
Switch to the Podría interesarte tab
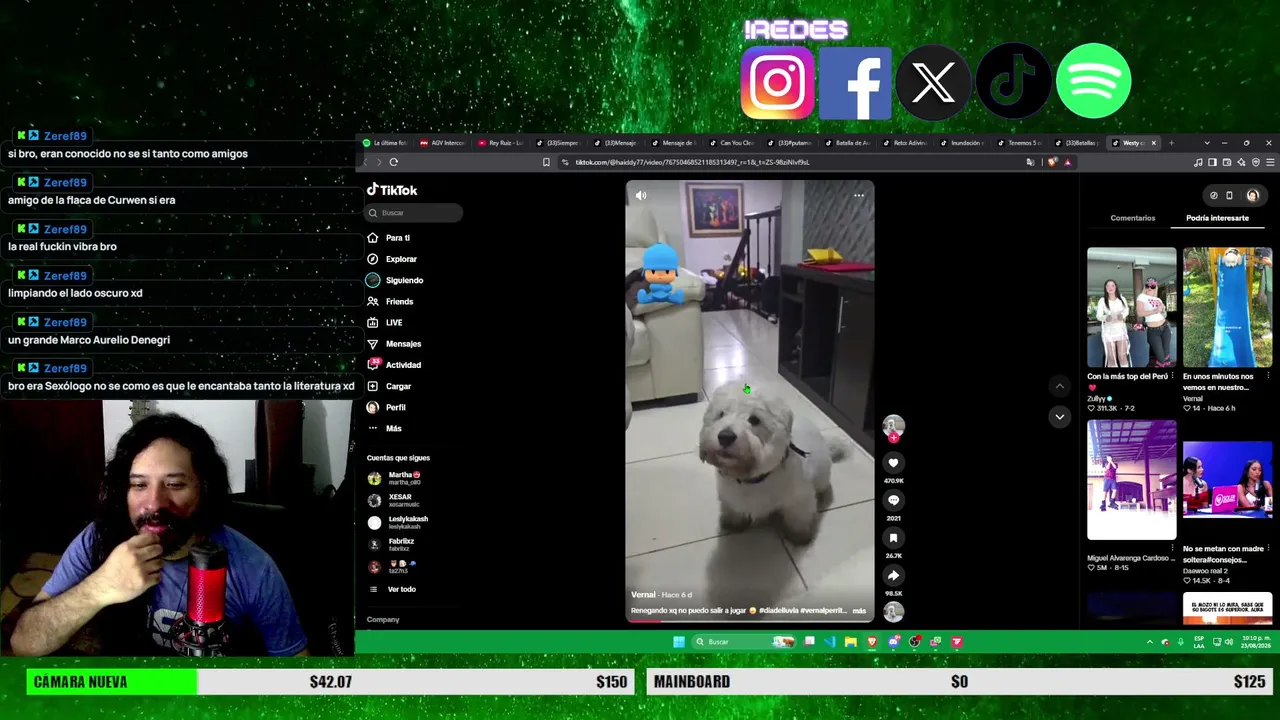coord(1217,218)
